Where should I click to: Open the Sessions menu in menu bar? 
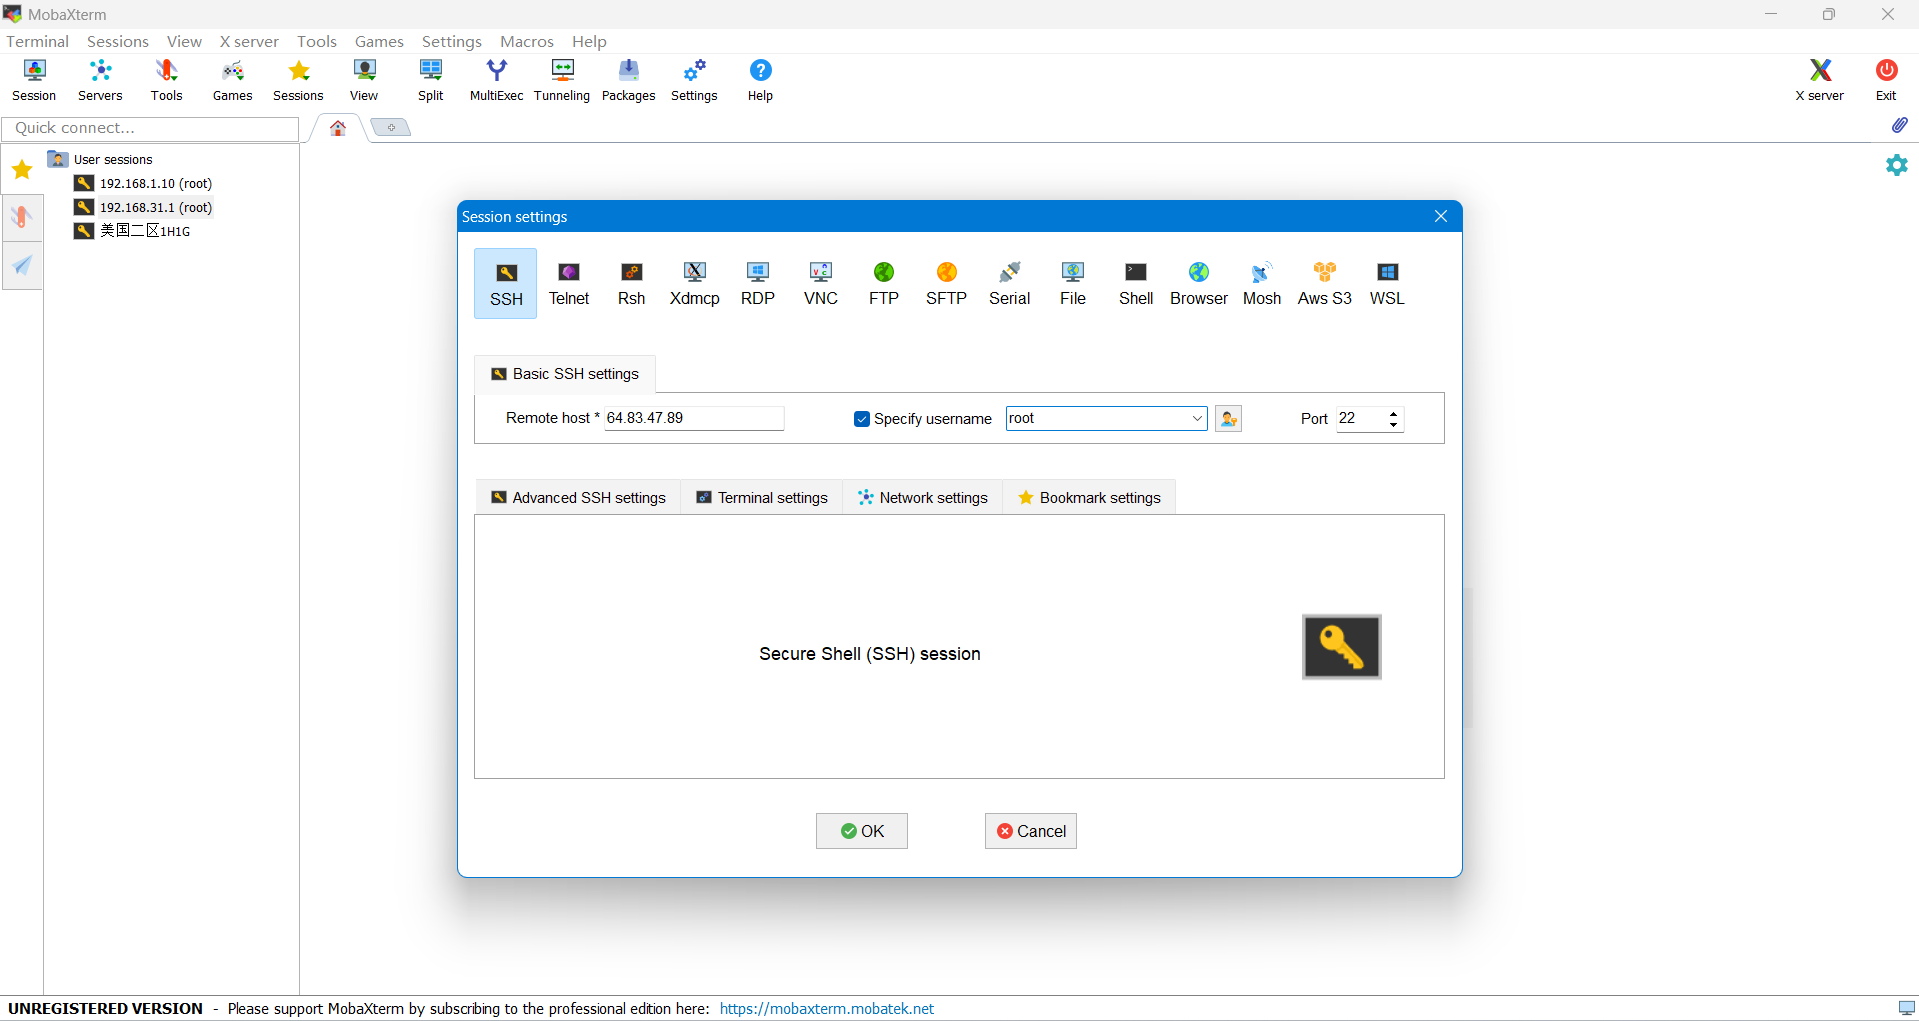pyautogui.click(x=118, y=42)
